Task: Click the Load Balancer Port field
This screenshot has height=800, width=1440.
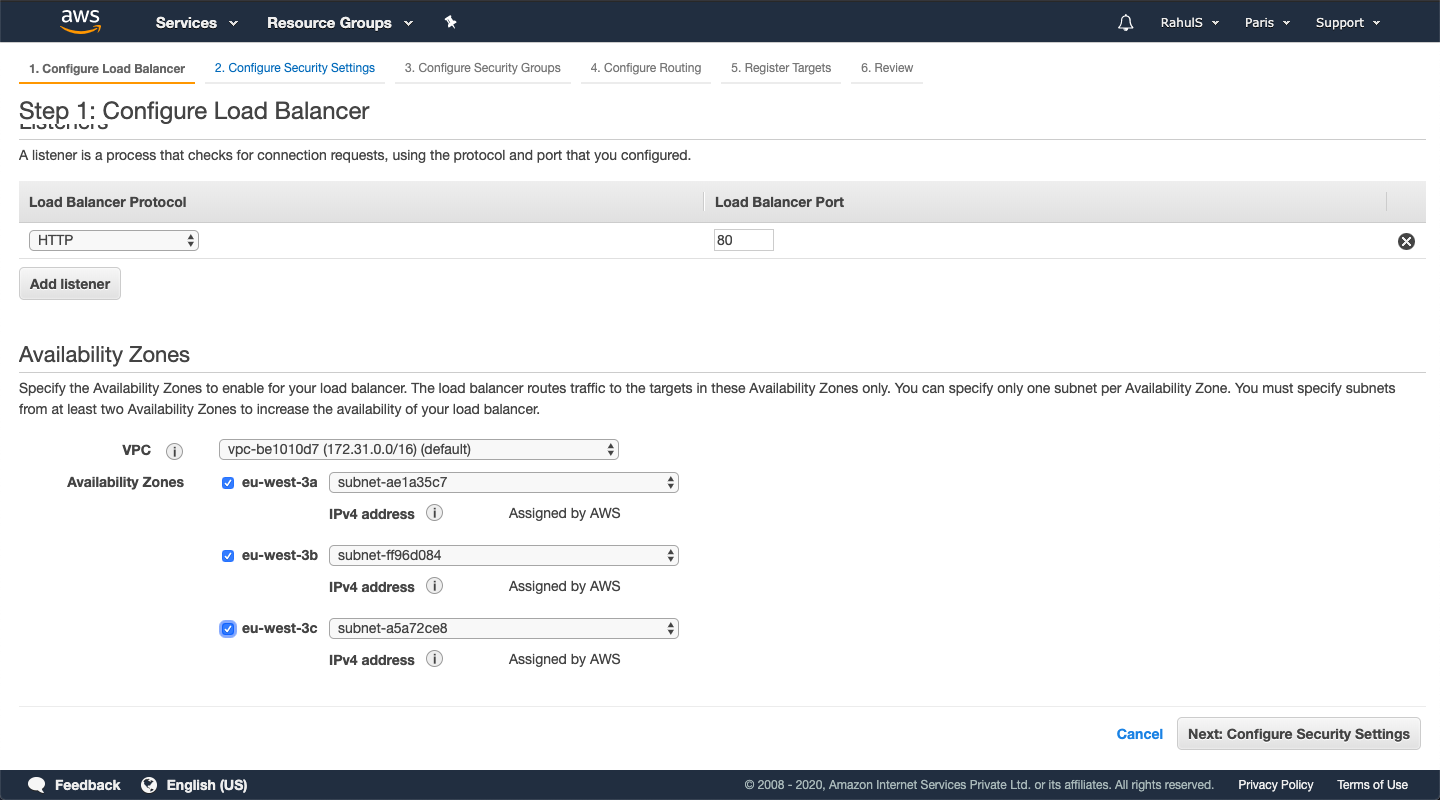Action: pos(743,240)
